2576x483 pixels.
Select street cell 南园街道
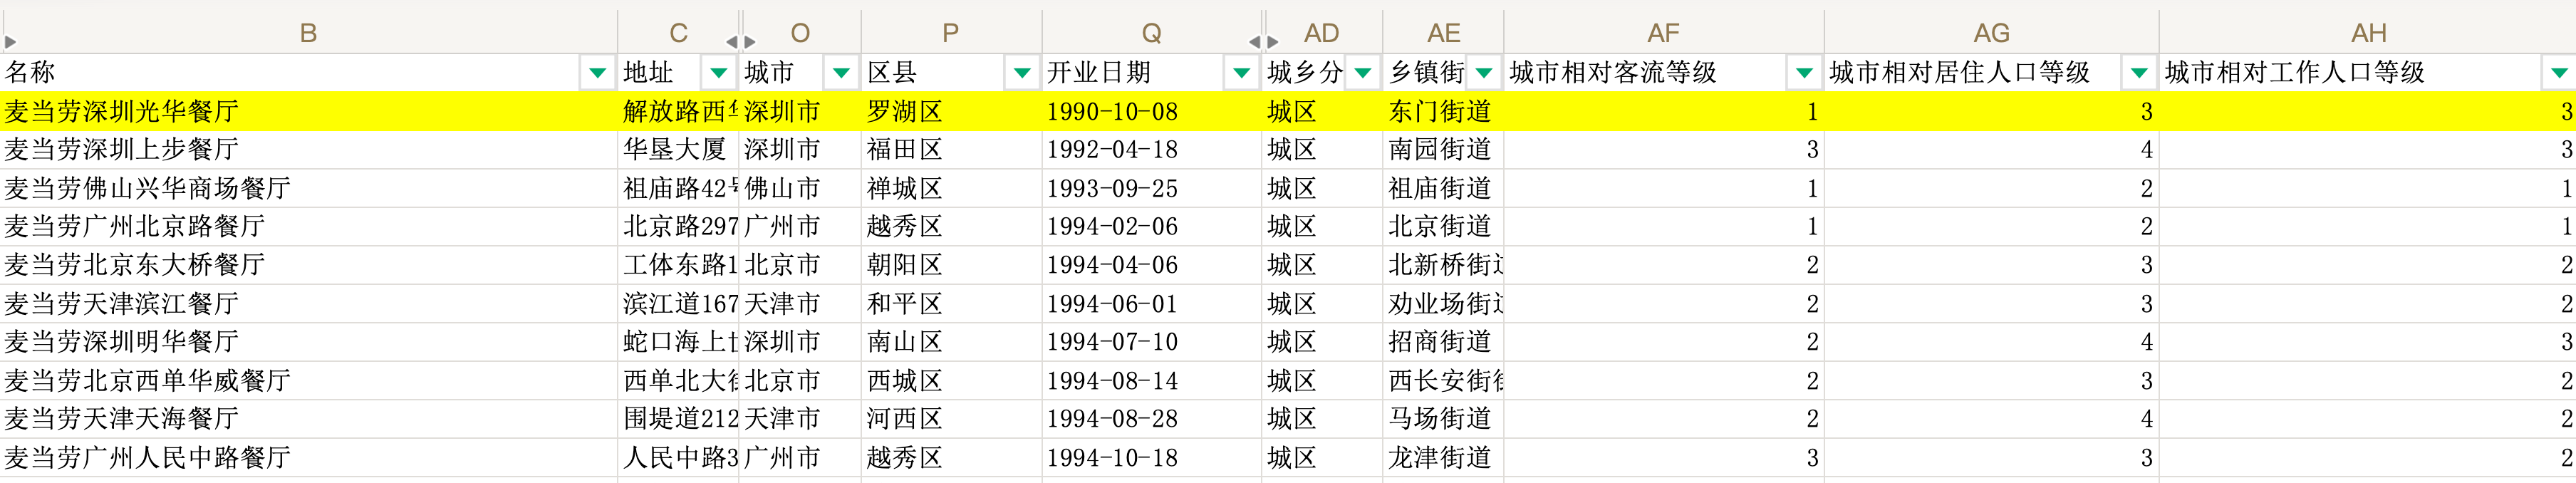pos(1444,149)
